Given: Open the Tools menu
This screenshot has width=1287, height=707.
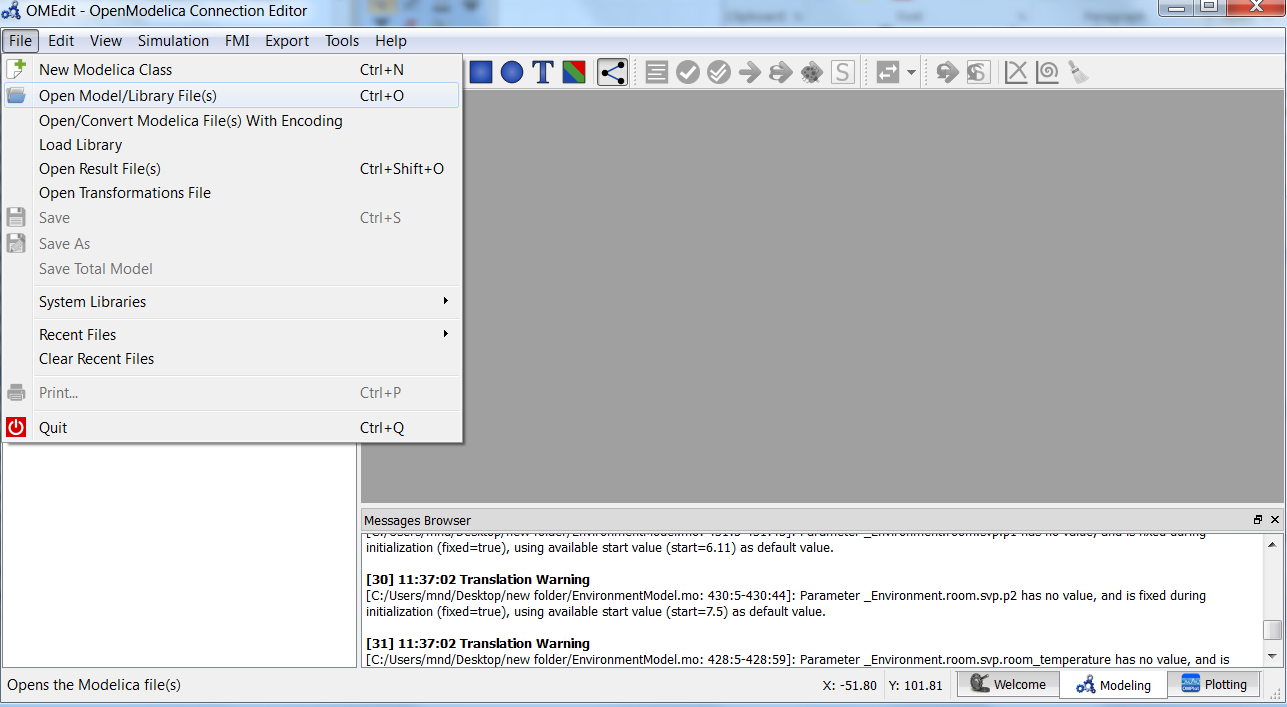Looking at the screenshot, I should pos(342,41).
